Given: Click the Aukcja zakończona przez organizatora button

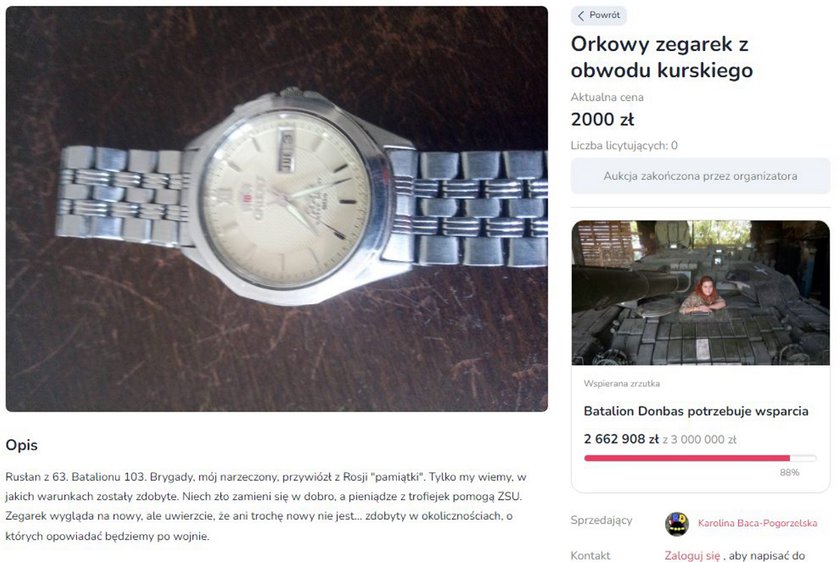Looking at the screenshot, I should coord(700,176).
